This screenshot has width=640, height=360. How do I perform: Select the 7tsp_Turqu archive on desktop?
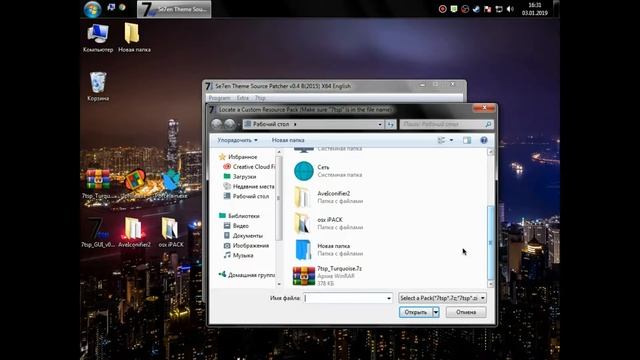tap(98, 184)
